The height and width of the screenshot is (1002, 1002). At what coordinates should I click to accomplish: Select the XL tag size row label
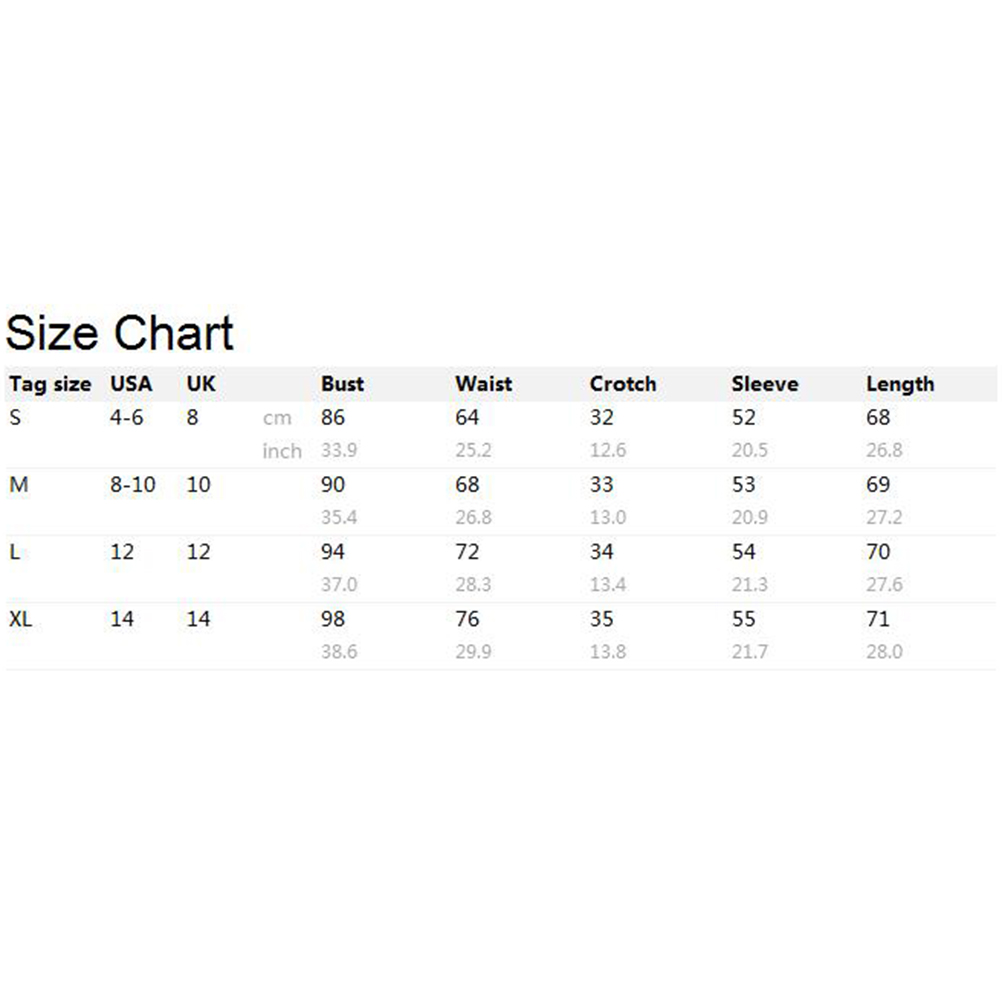pyautogui.click(x=21, y=619)
